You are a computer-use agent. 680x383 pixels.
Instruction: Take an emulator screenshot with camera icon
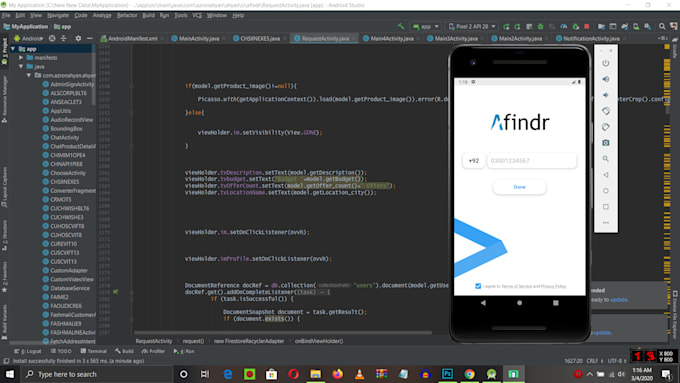coord(605,143)
